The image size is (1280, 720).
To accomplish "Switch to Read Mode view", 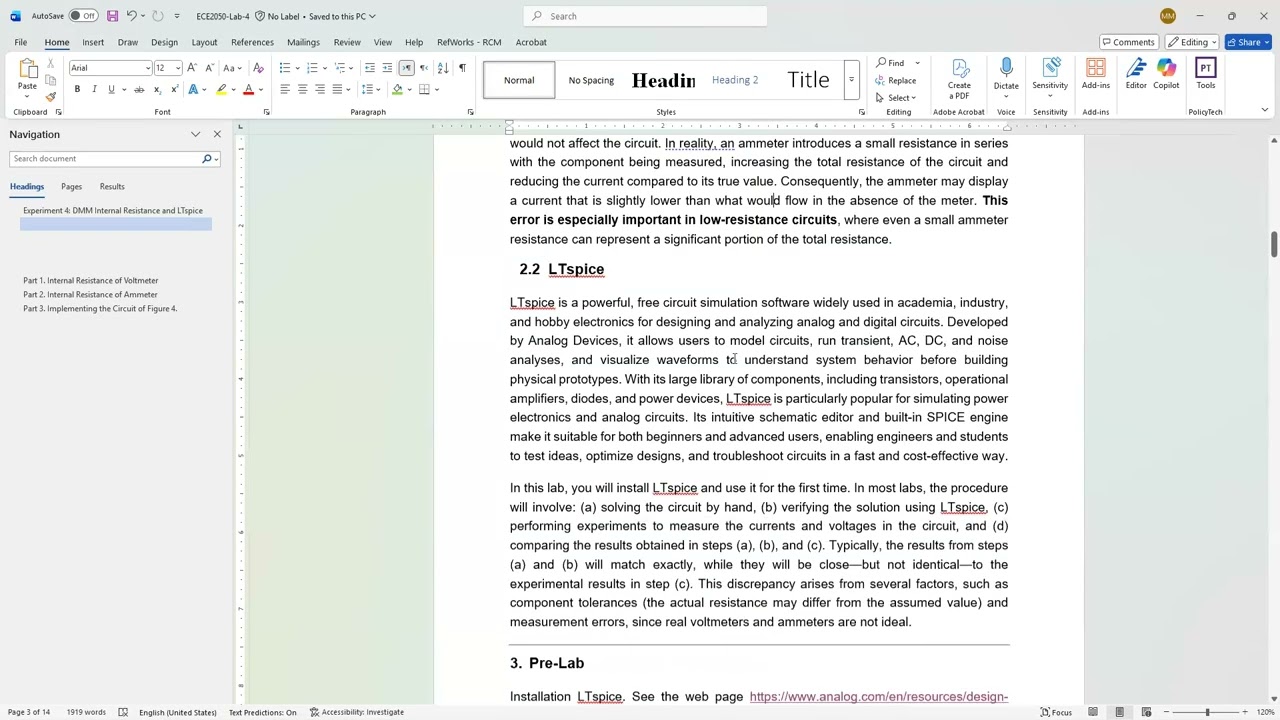I will [1093, 712].
